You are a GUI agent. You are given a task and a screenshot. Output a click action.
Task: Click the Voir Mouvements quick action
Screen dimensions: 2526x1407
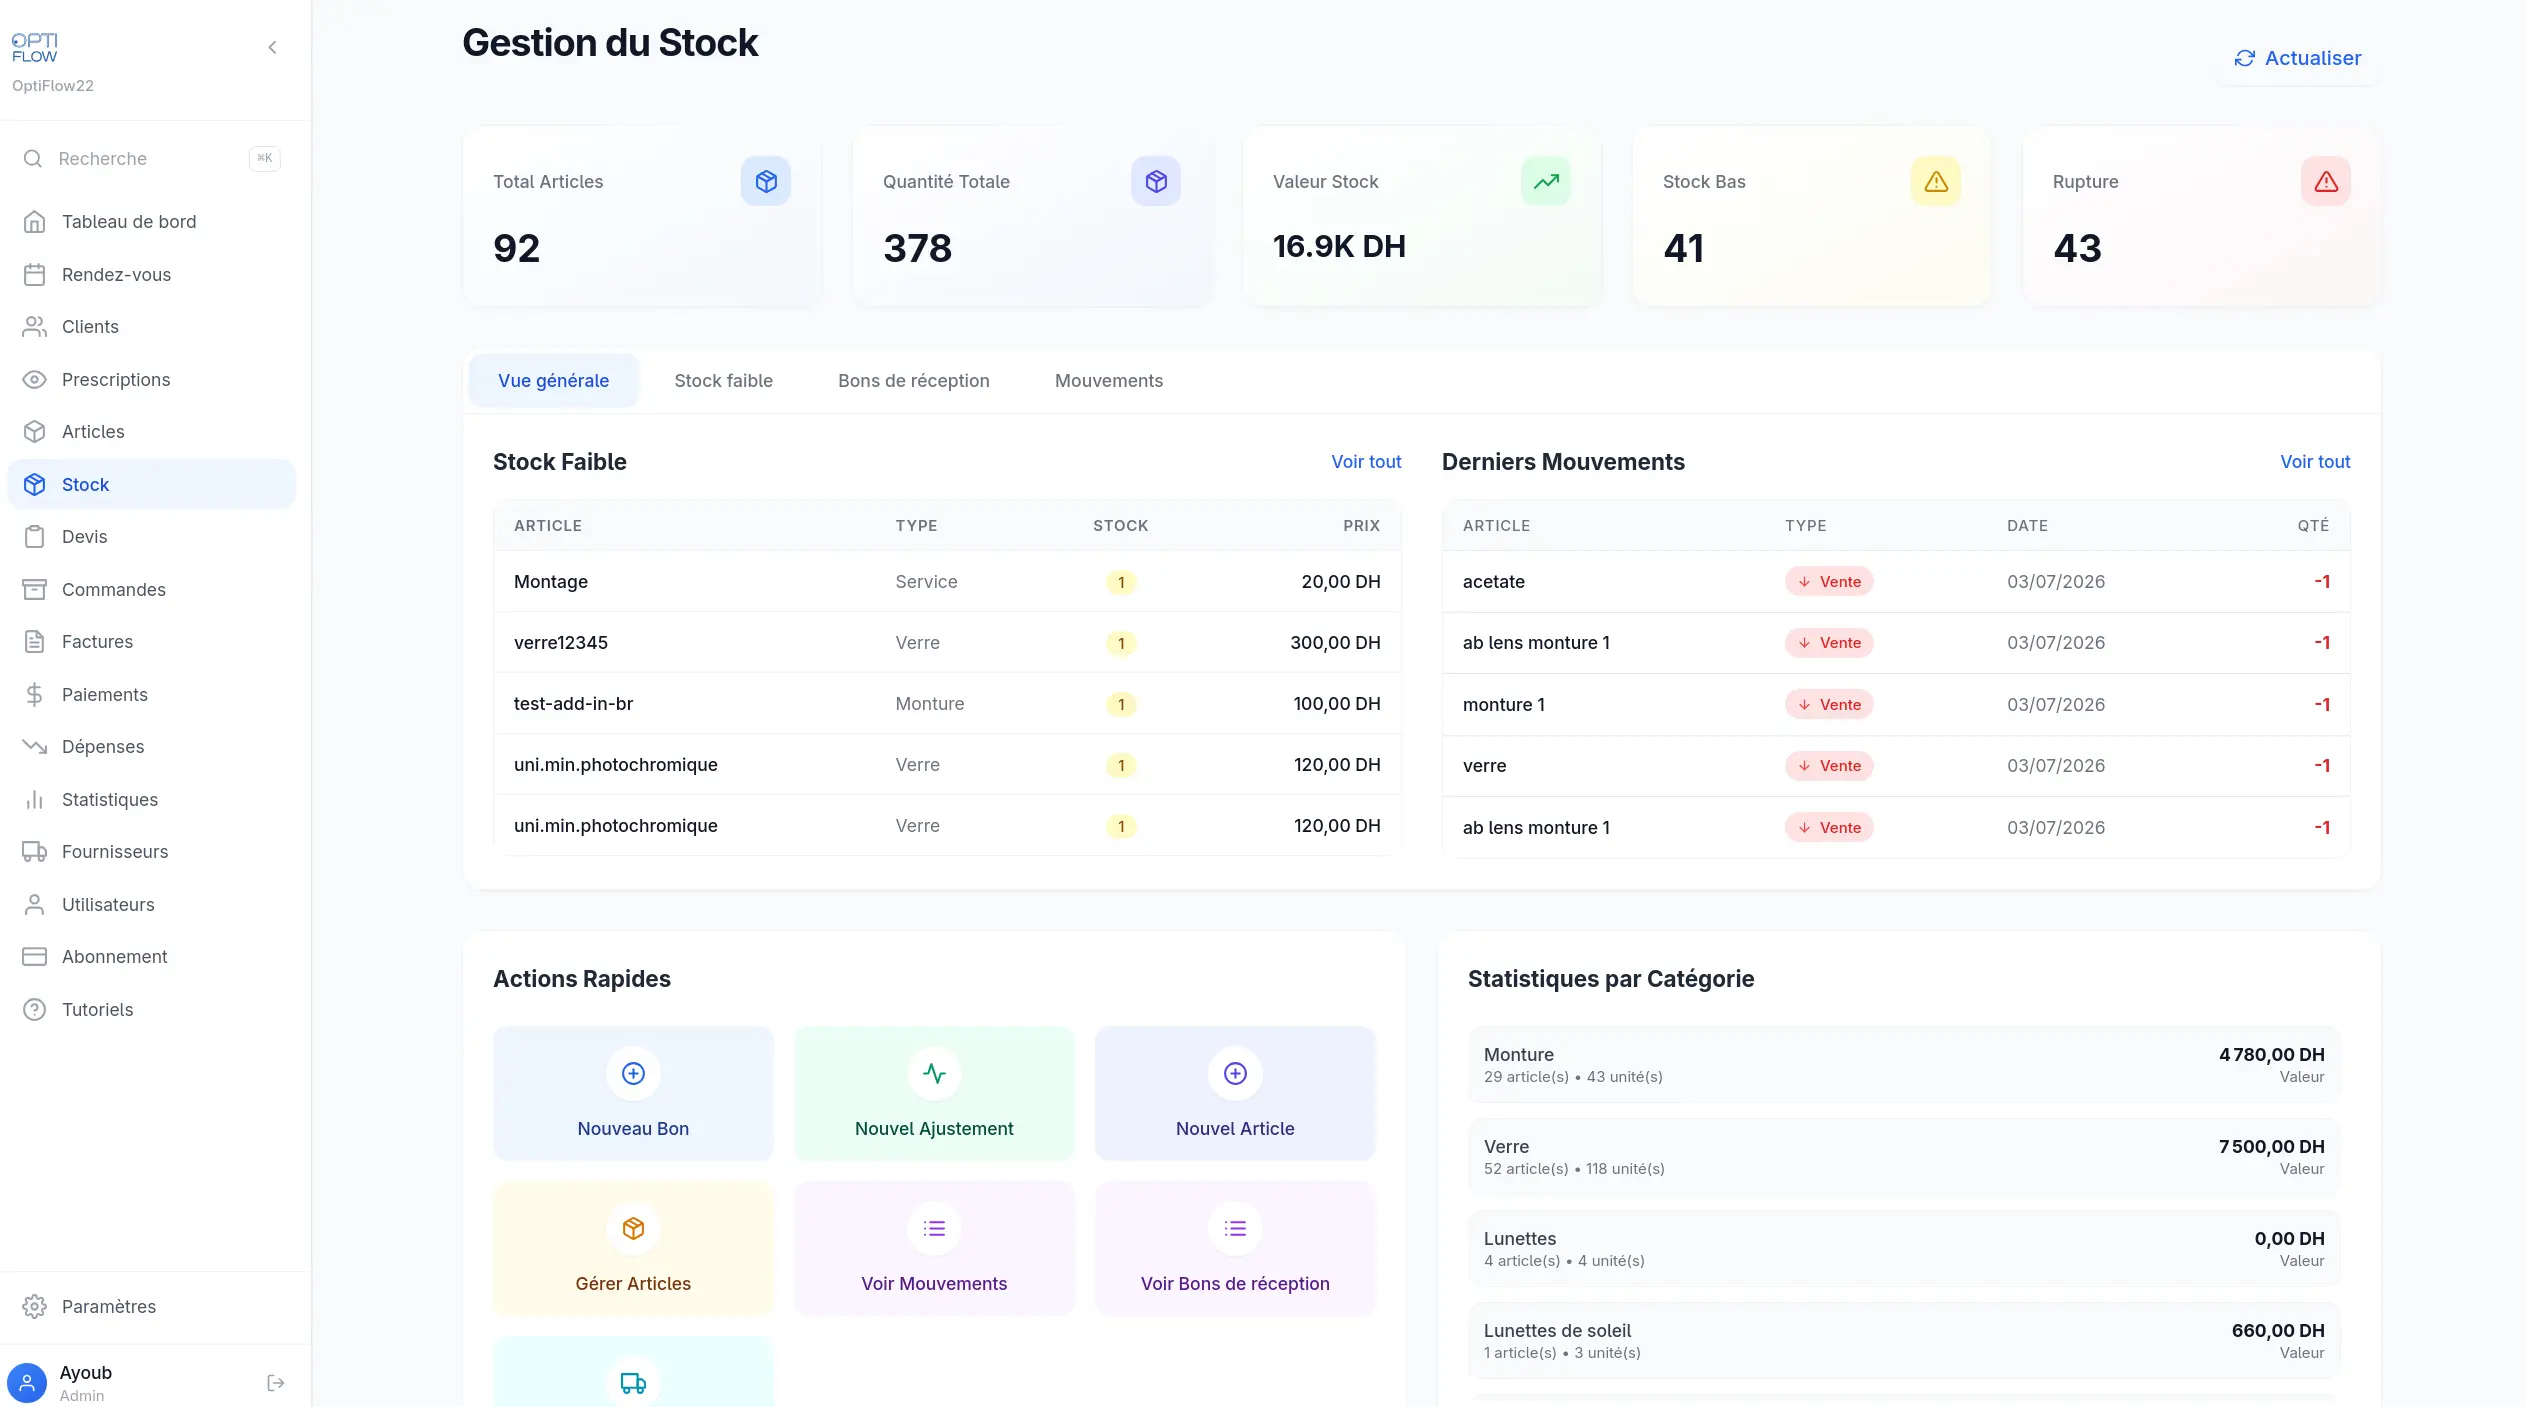[x=934, y=1248]
